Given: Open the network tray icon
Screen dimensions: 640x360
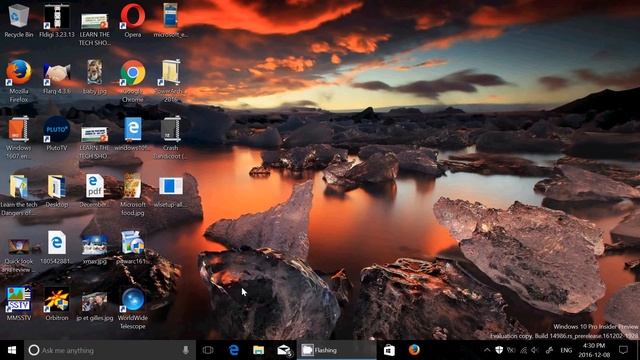Looking at the screenshot, I should 523,350.
